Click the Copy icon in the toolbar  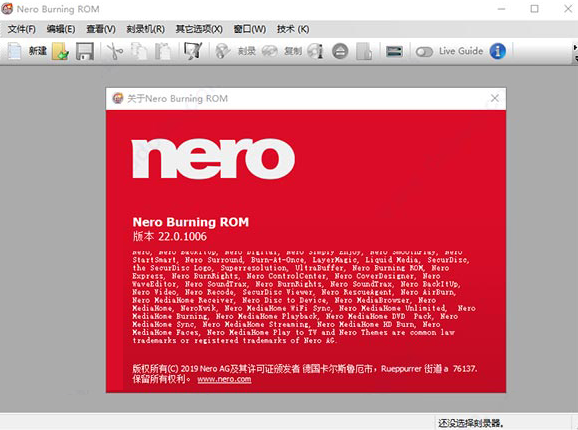[x=139, y=51]
